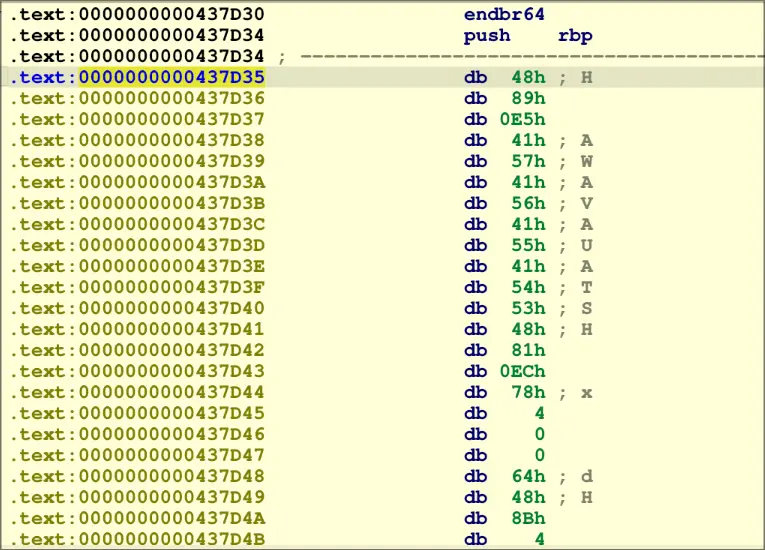This screenshot has width=765, height=550.
Task: Select the 0E5h byte value
Action: coord(522,119)
